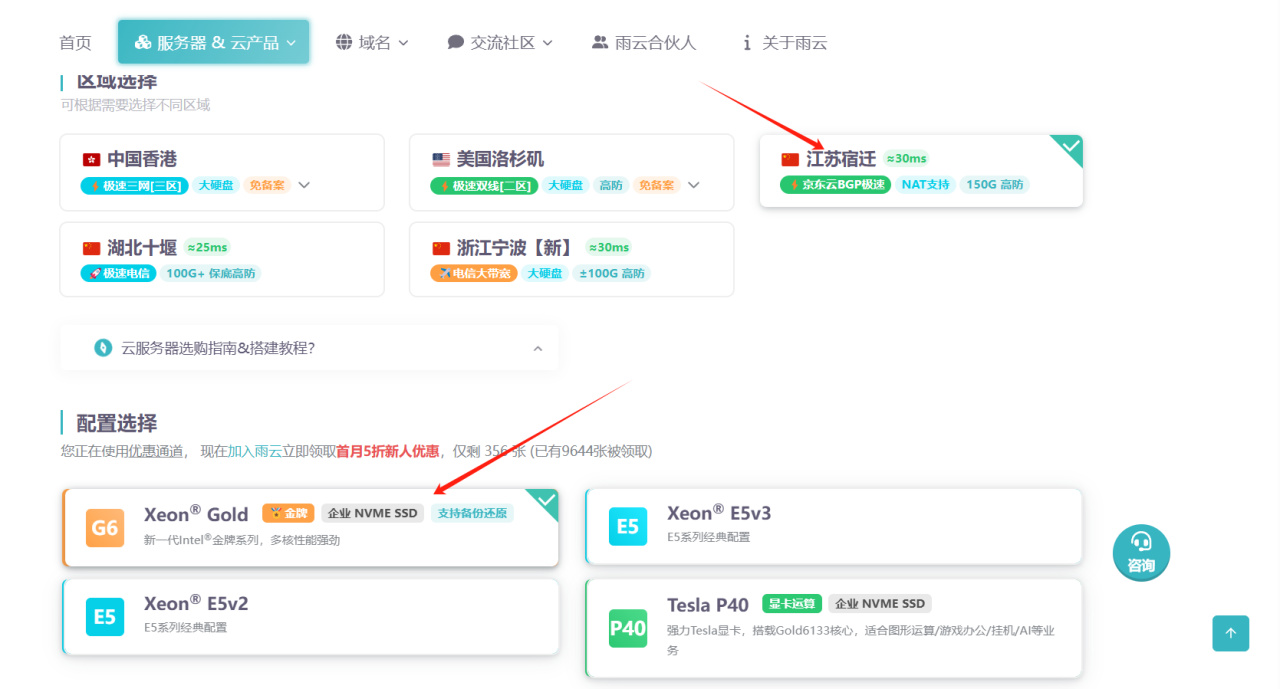Select the Xeon E5v2 configuration card
This screenshot has height=689, width=1280.
[310, 616]
